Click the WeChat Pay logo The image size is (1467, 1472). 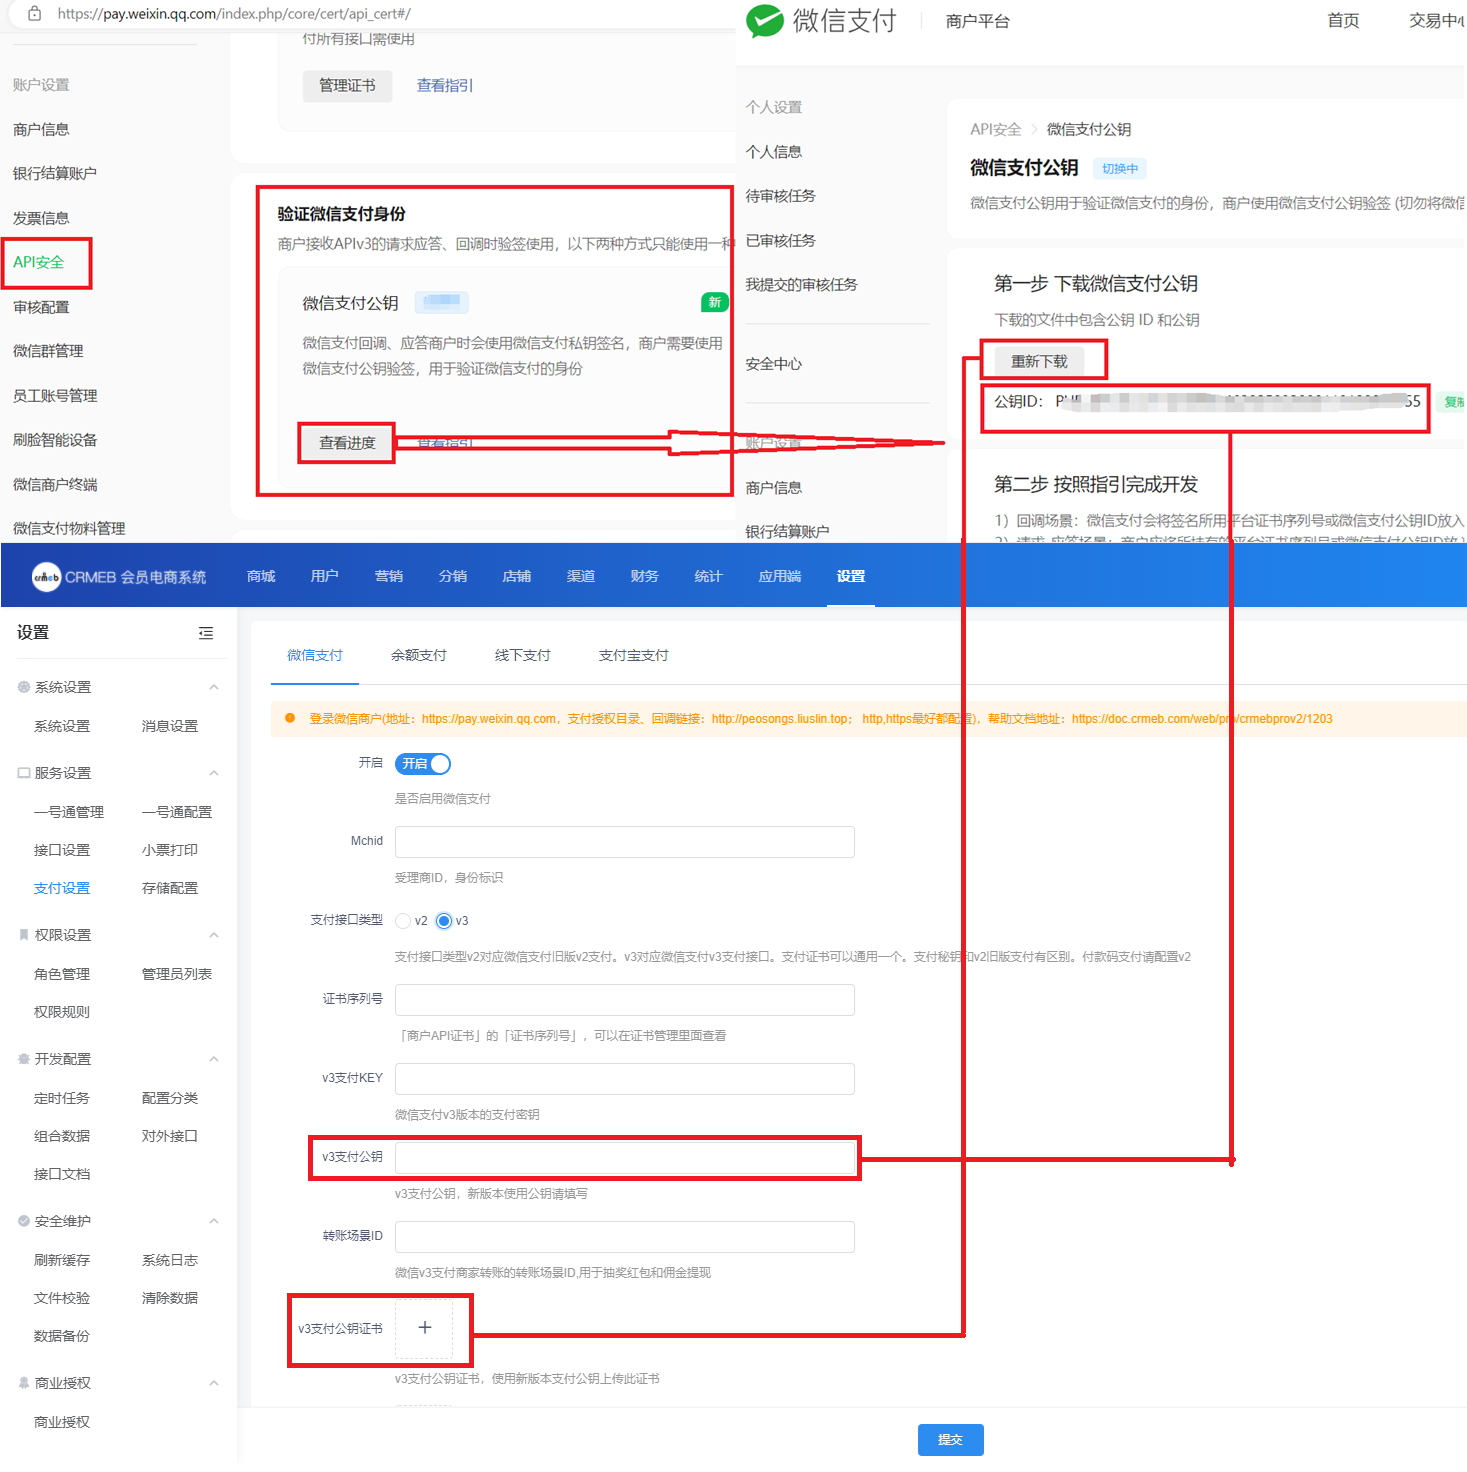tap(765, 21)
